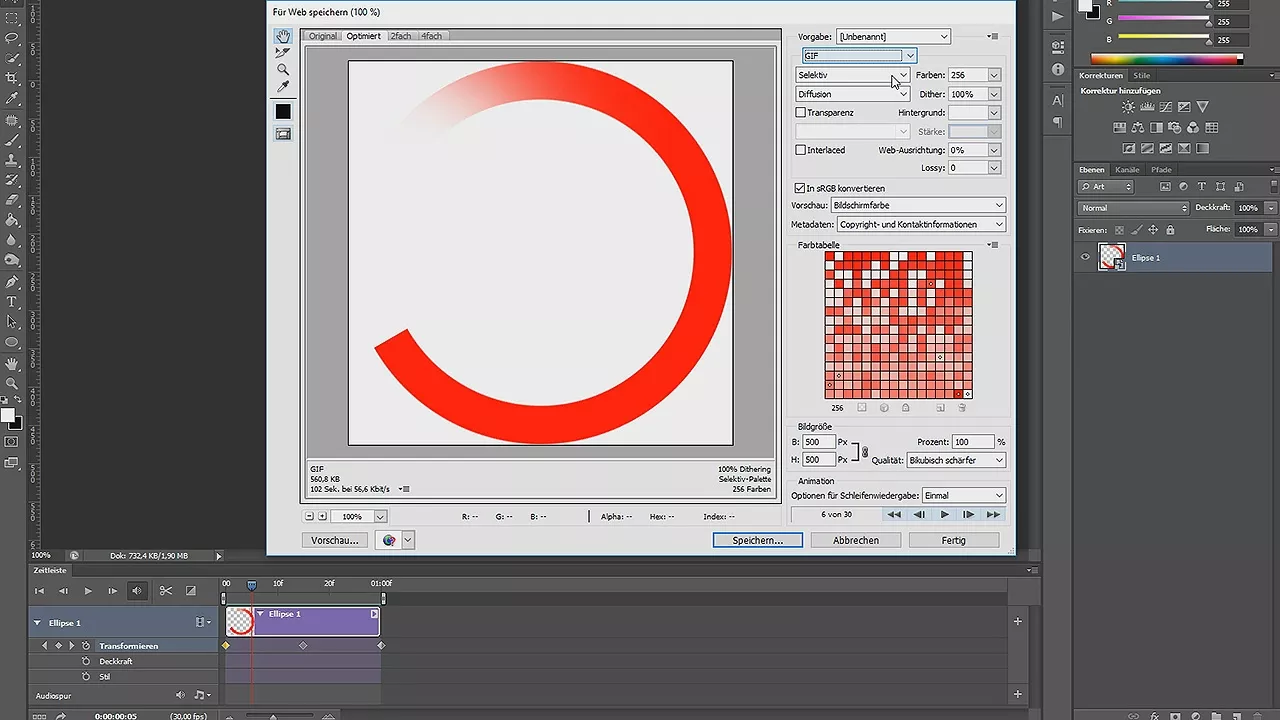This screenshot has width=1280, height=720.
Task: Select the Zoom tool inside the dialog
Action: [283, 68]
